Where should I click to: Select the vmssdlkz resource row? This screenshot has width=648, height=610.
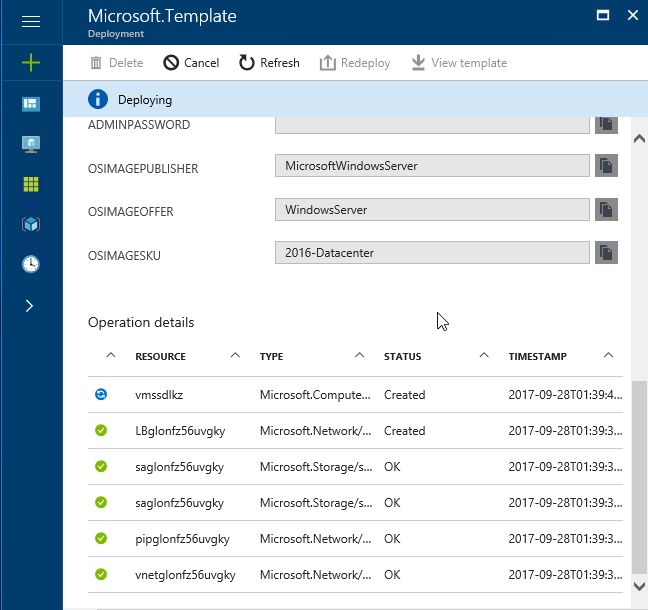355,395
